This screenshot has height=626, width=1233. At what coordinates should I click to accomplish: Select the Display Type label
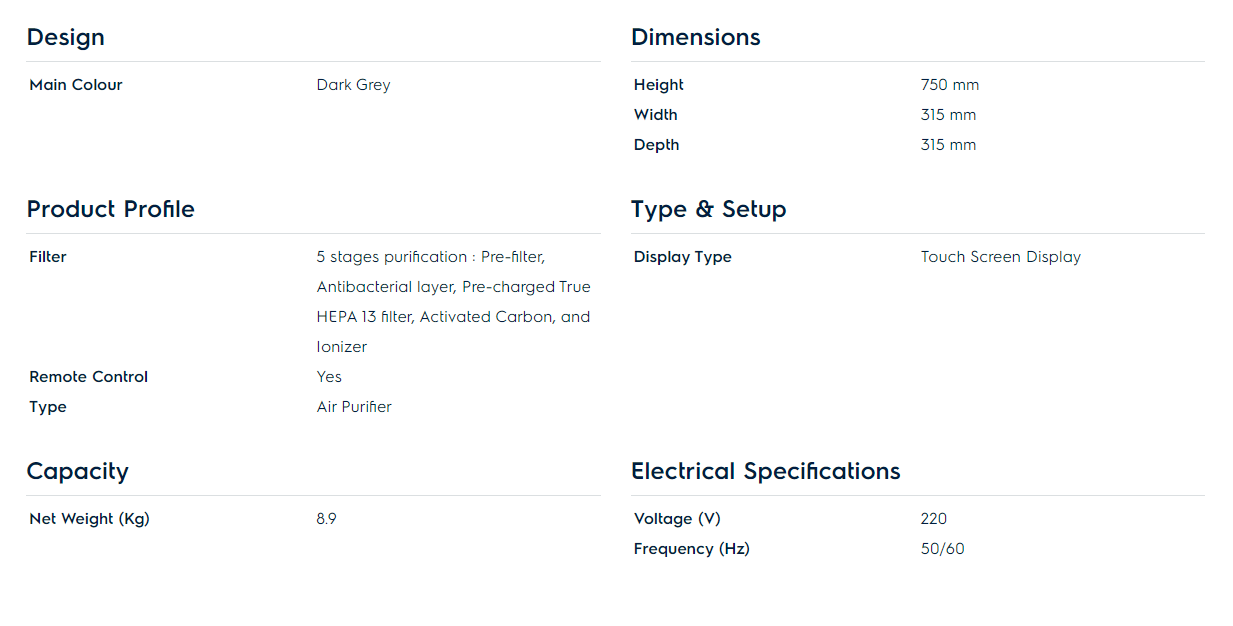tap(683, 257)
